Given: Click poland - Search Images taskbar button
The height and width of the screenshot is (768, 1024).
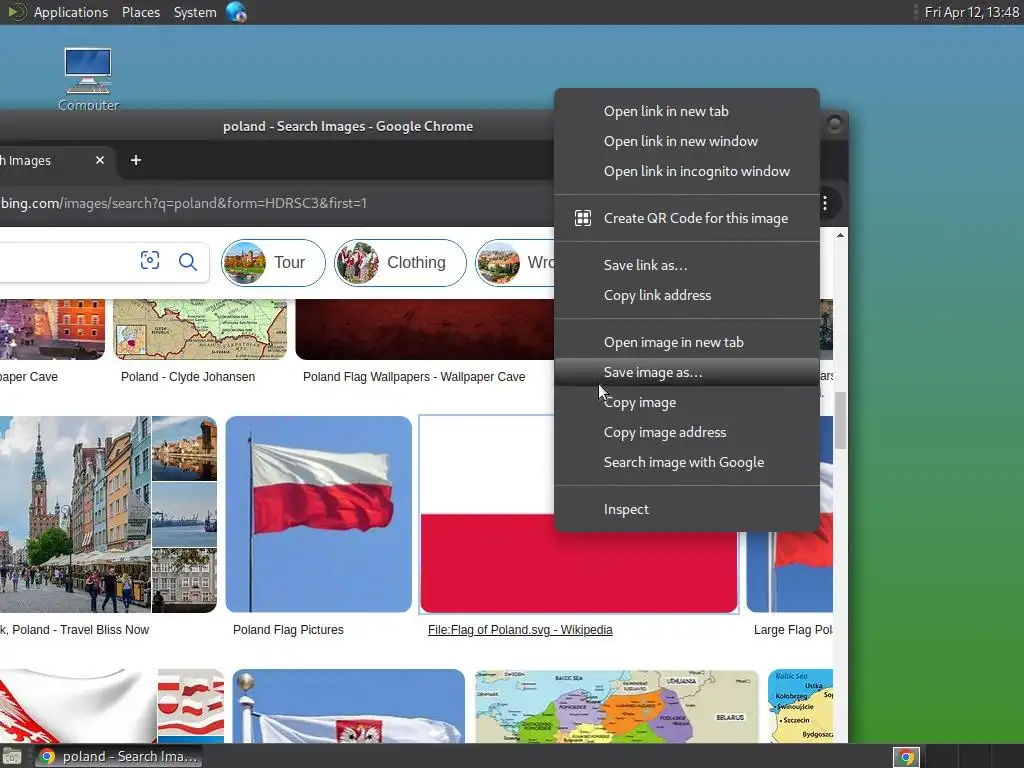Looking at the screenshot, I should click(118, 757).
